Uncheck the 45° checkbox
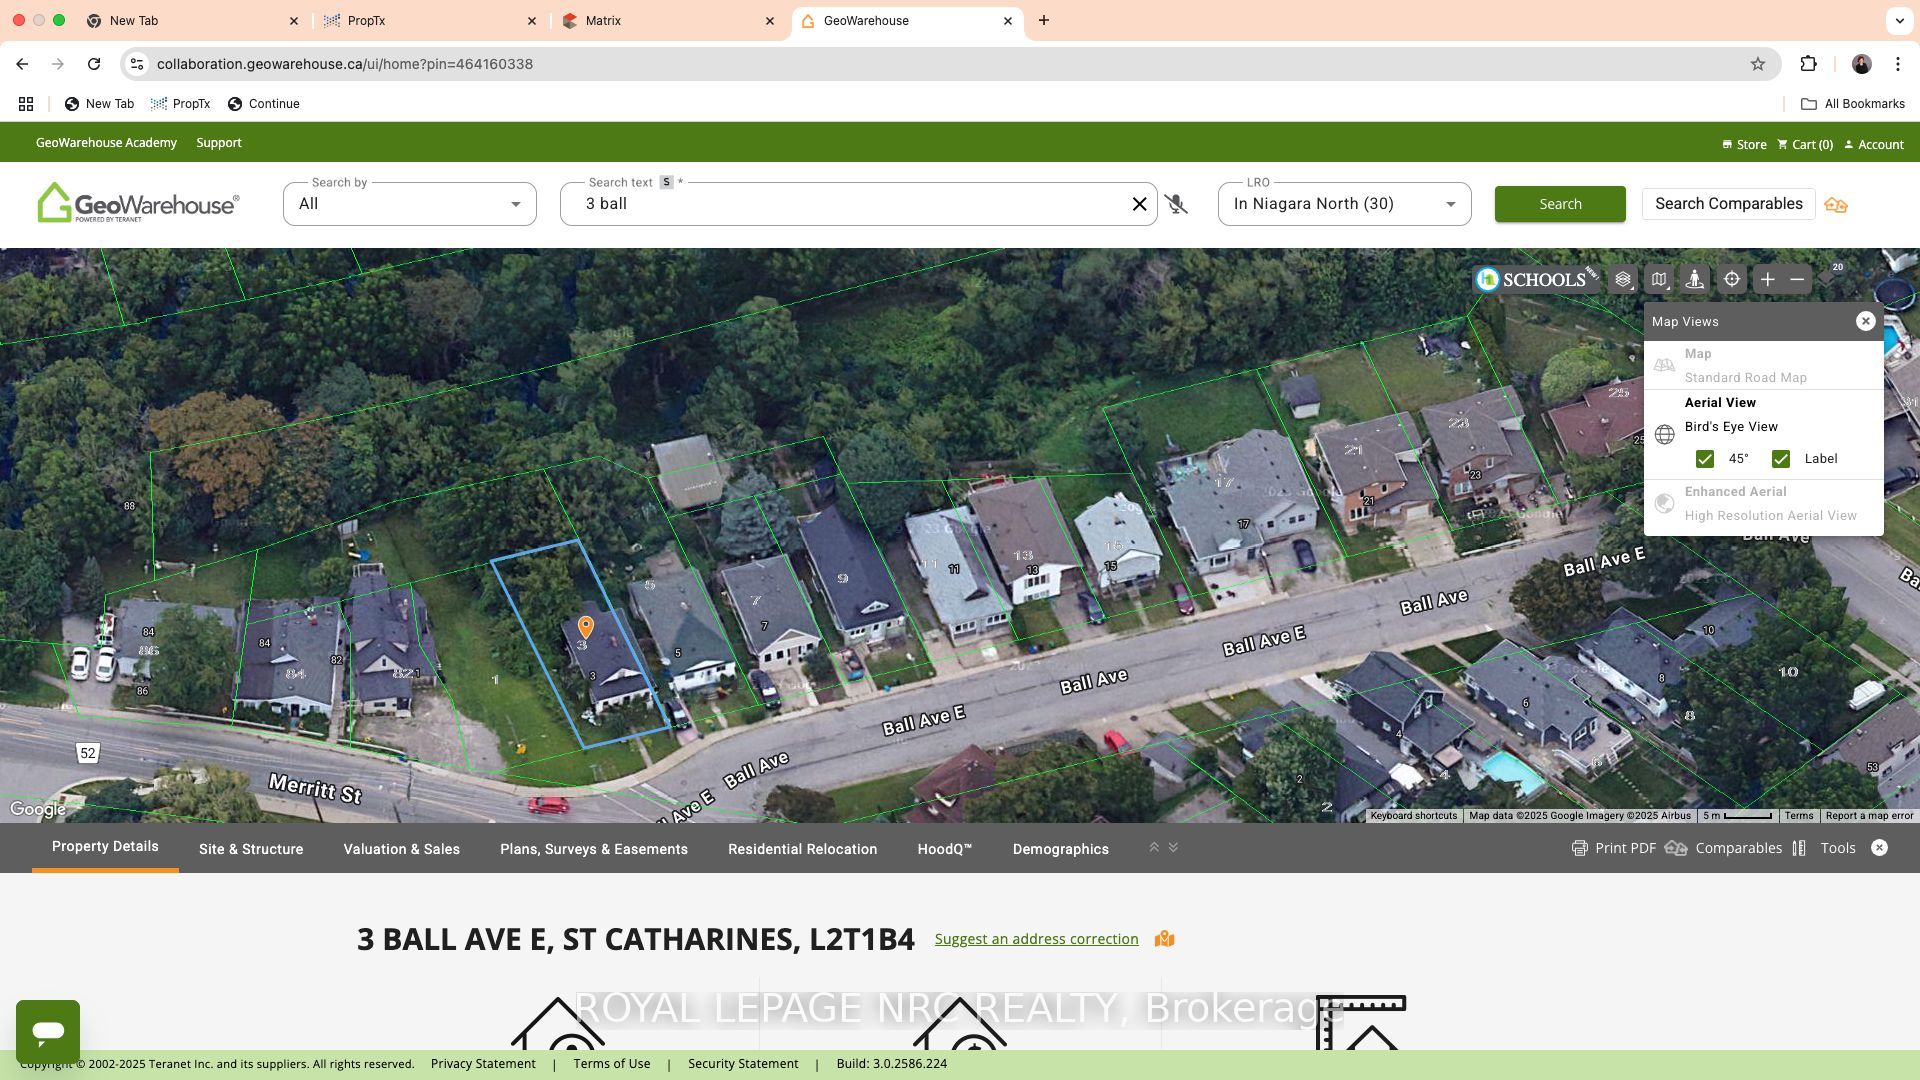The width and height of the screenshot is (1920, 1080). click(1704, 459)
